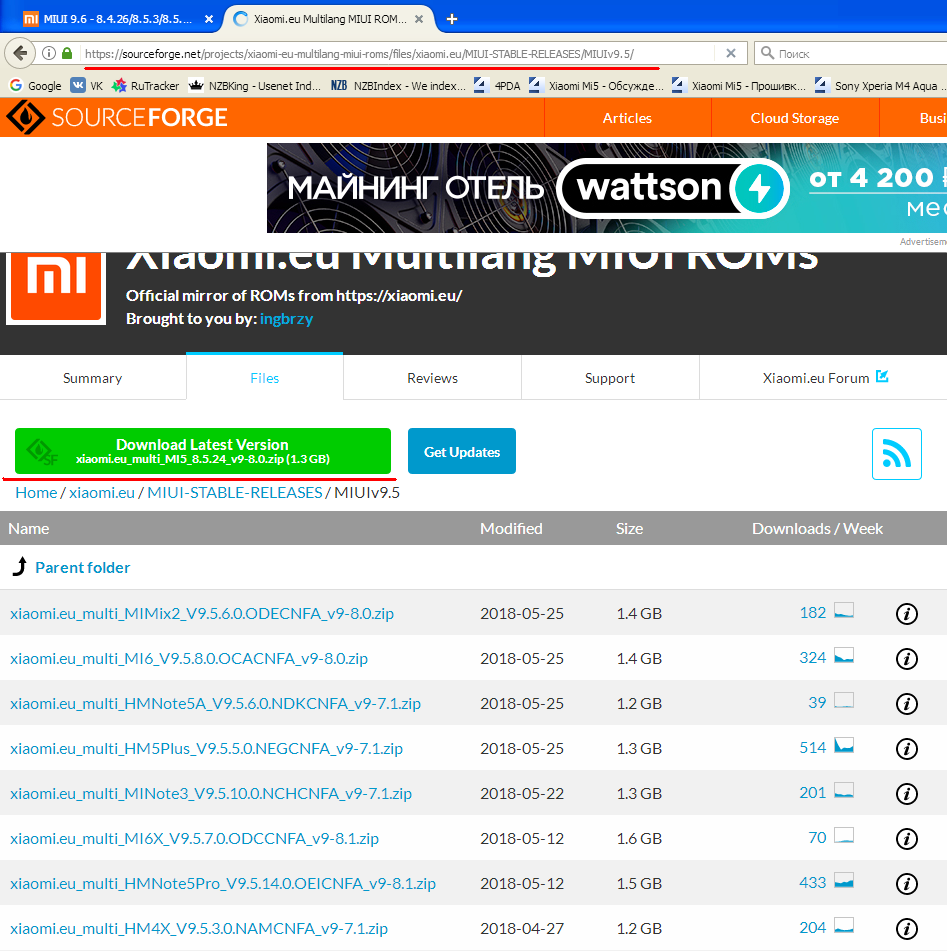Open the NZBKing bookmark
The width and height of the screenshot is (947, 951).
point(255,86)
